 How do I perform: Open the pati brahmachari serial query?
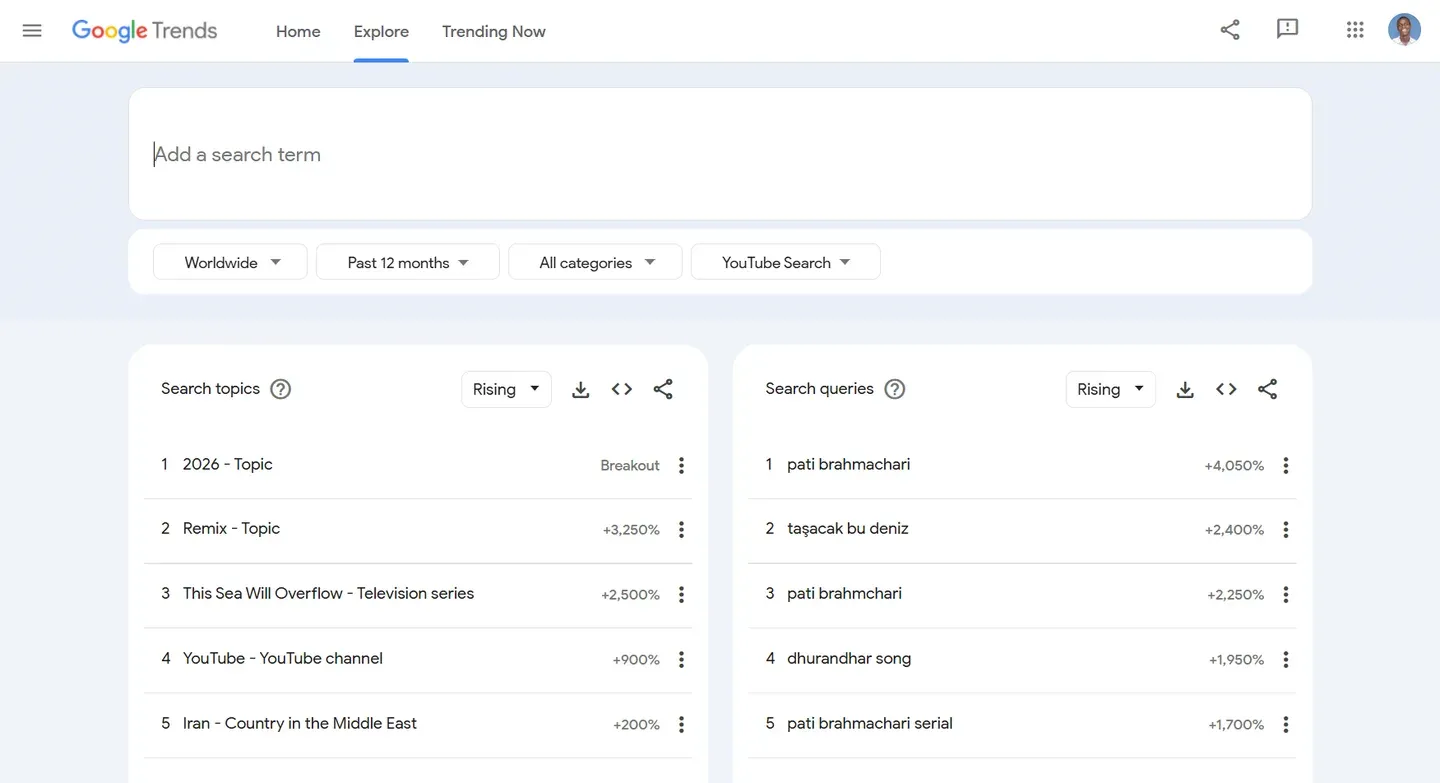point(870,724)
